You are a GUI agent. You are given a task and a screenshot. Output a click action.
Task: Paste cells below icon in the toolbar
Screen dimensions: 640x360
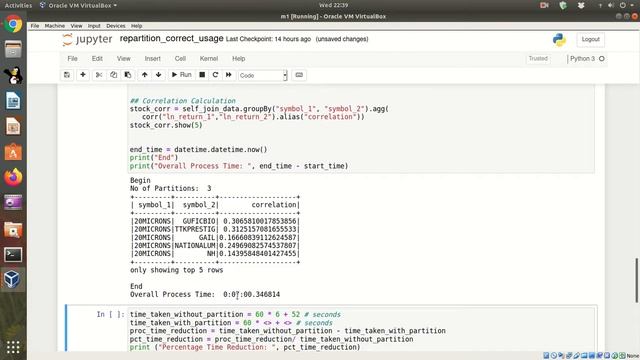pos(128,75)
